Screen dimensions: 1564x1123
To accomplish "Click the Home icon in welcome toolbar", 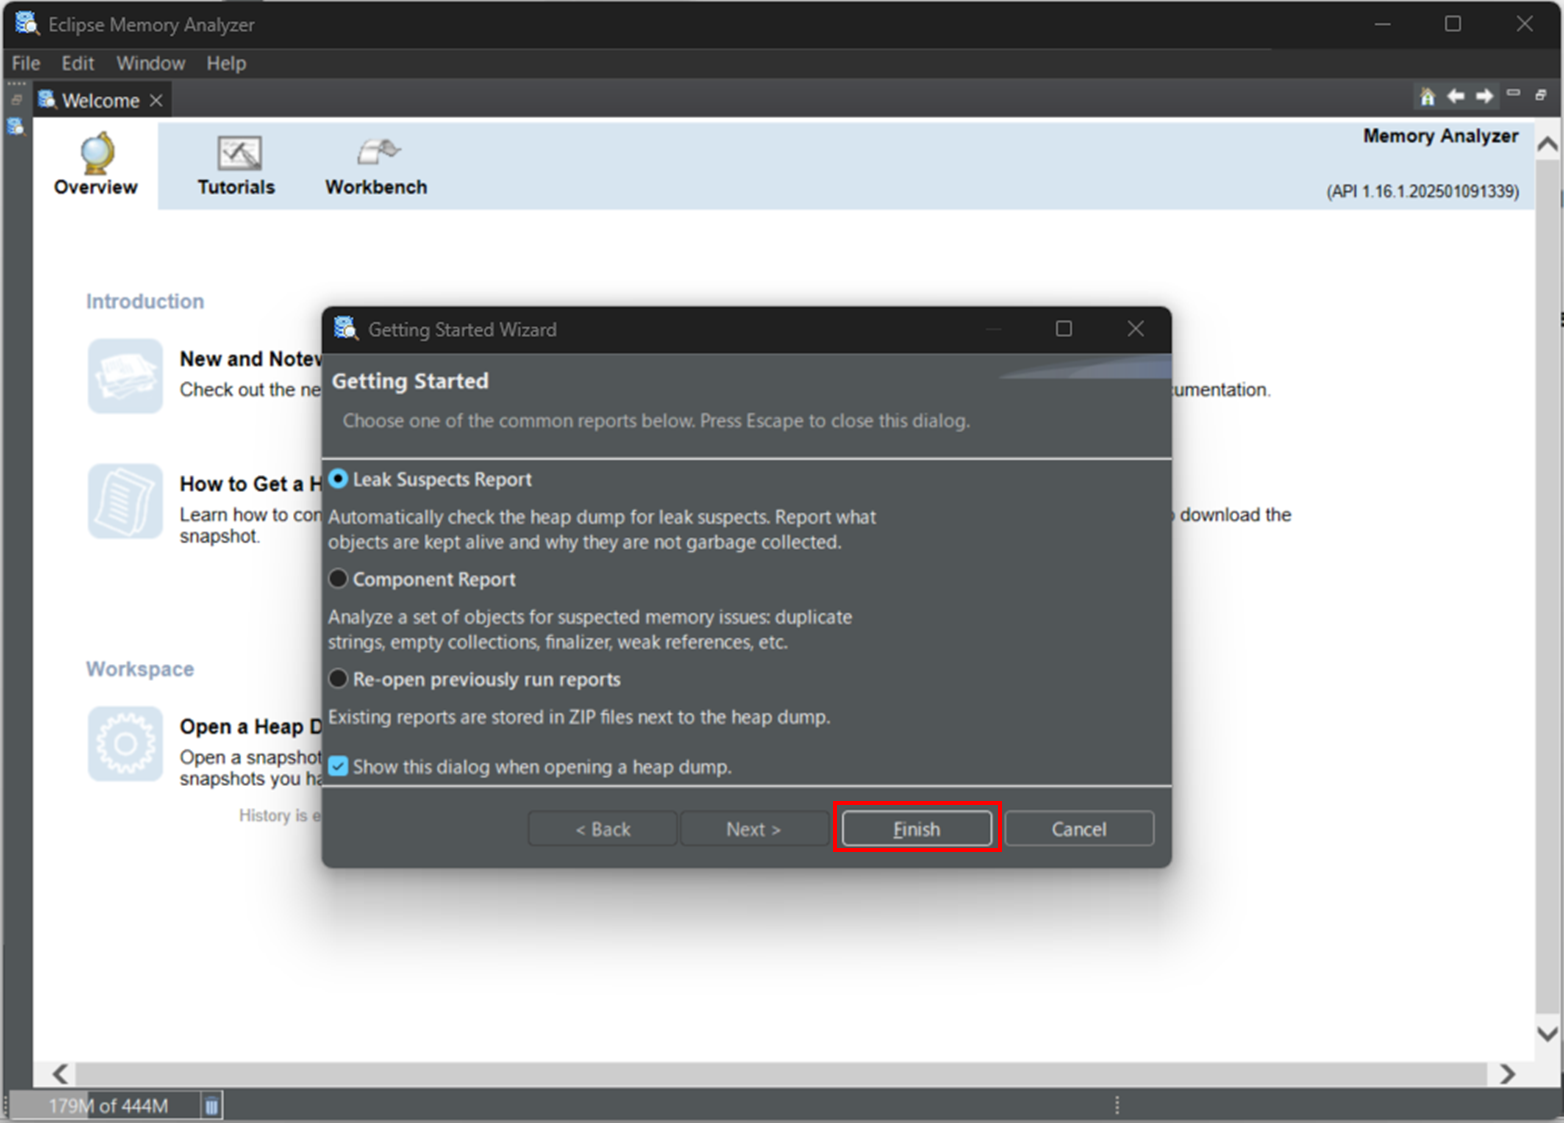I will (1427, 97).
